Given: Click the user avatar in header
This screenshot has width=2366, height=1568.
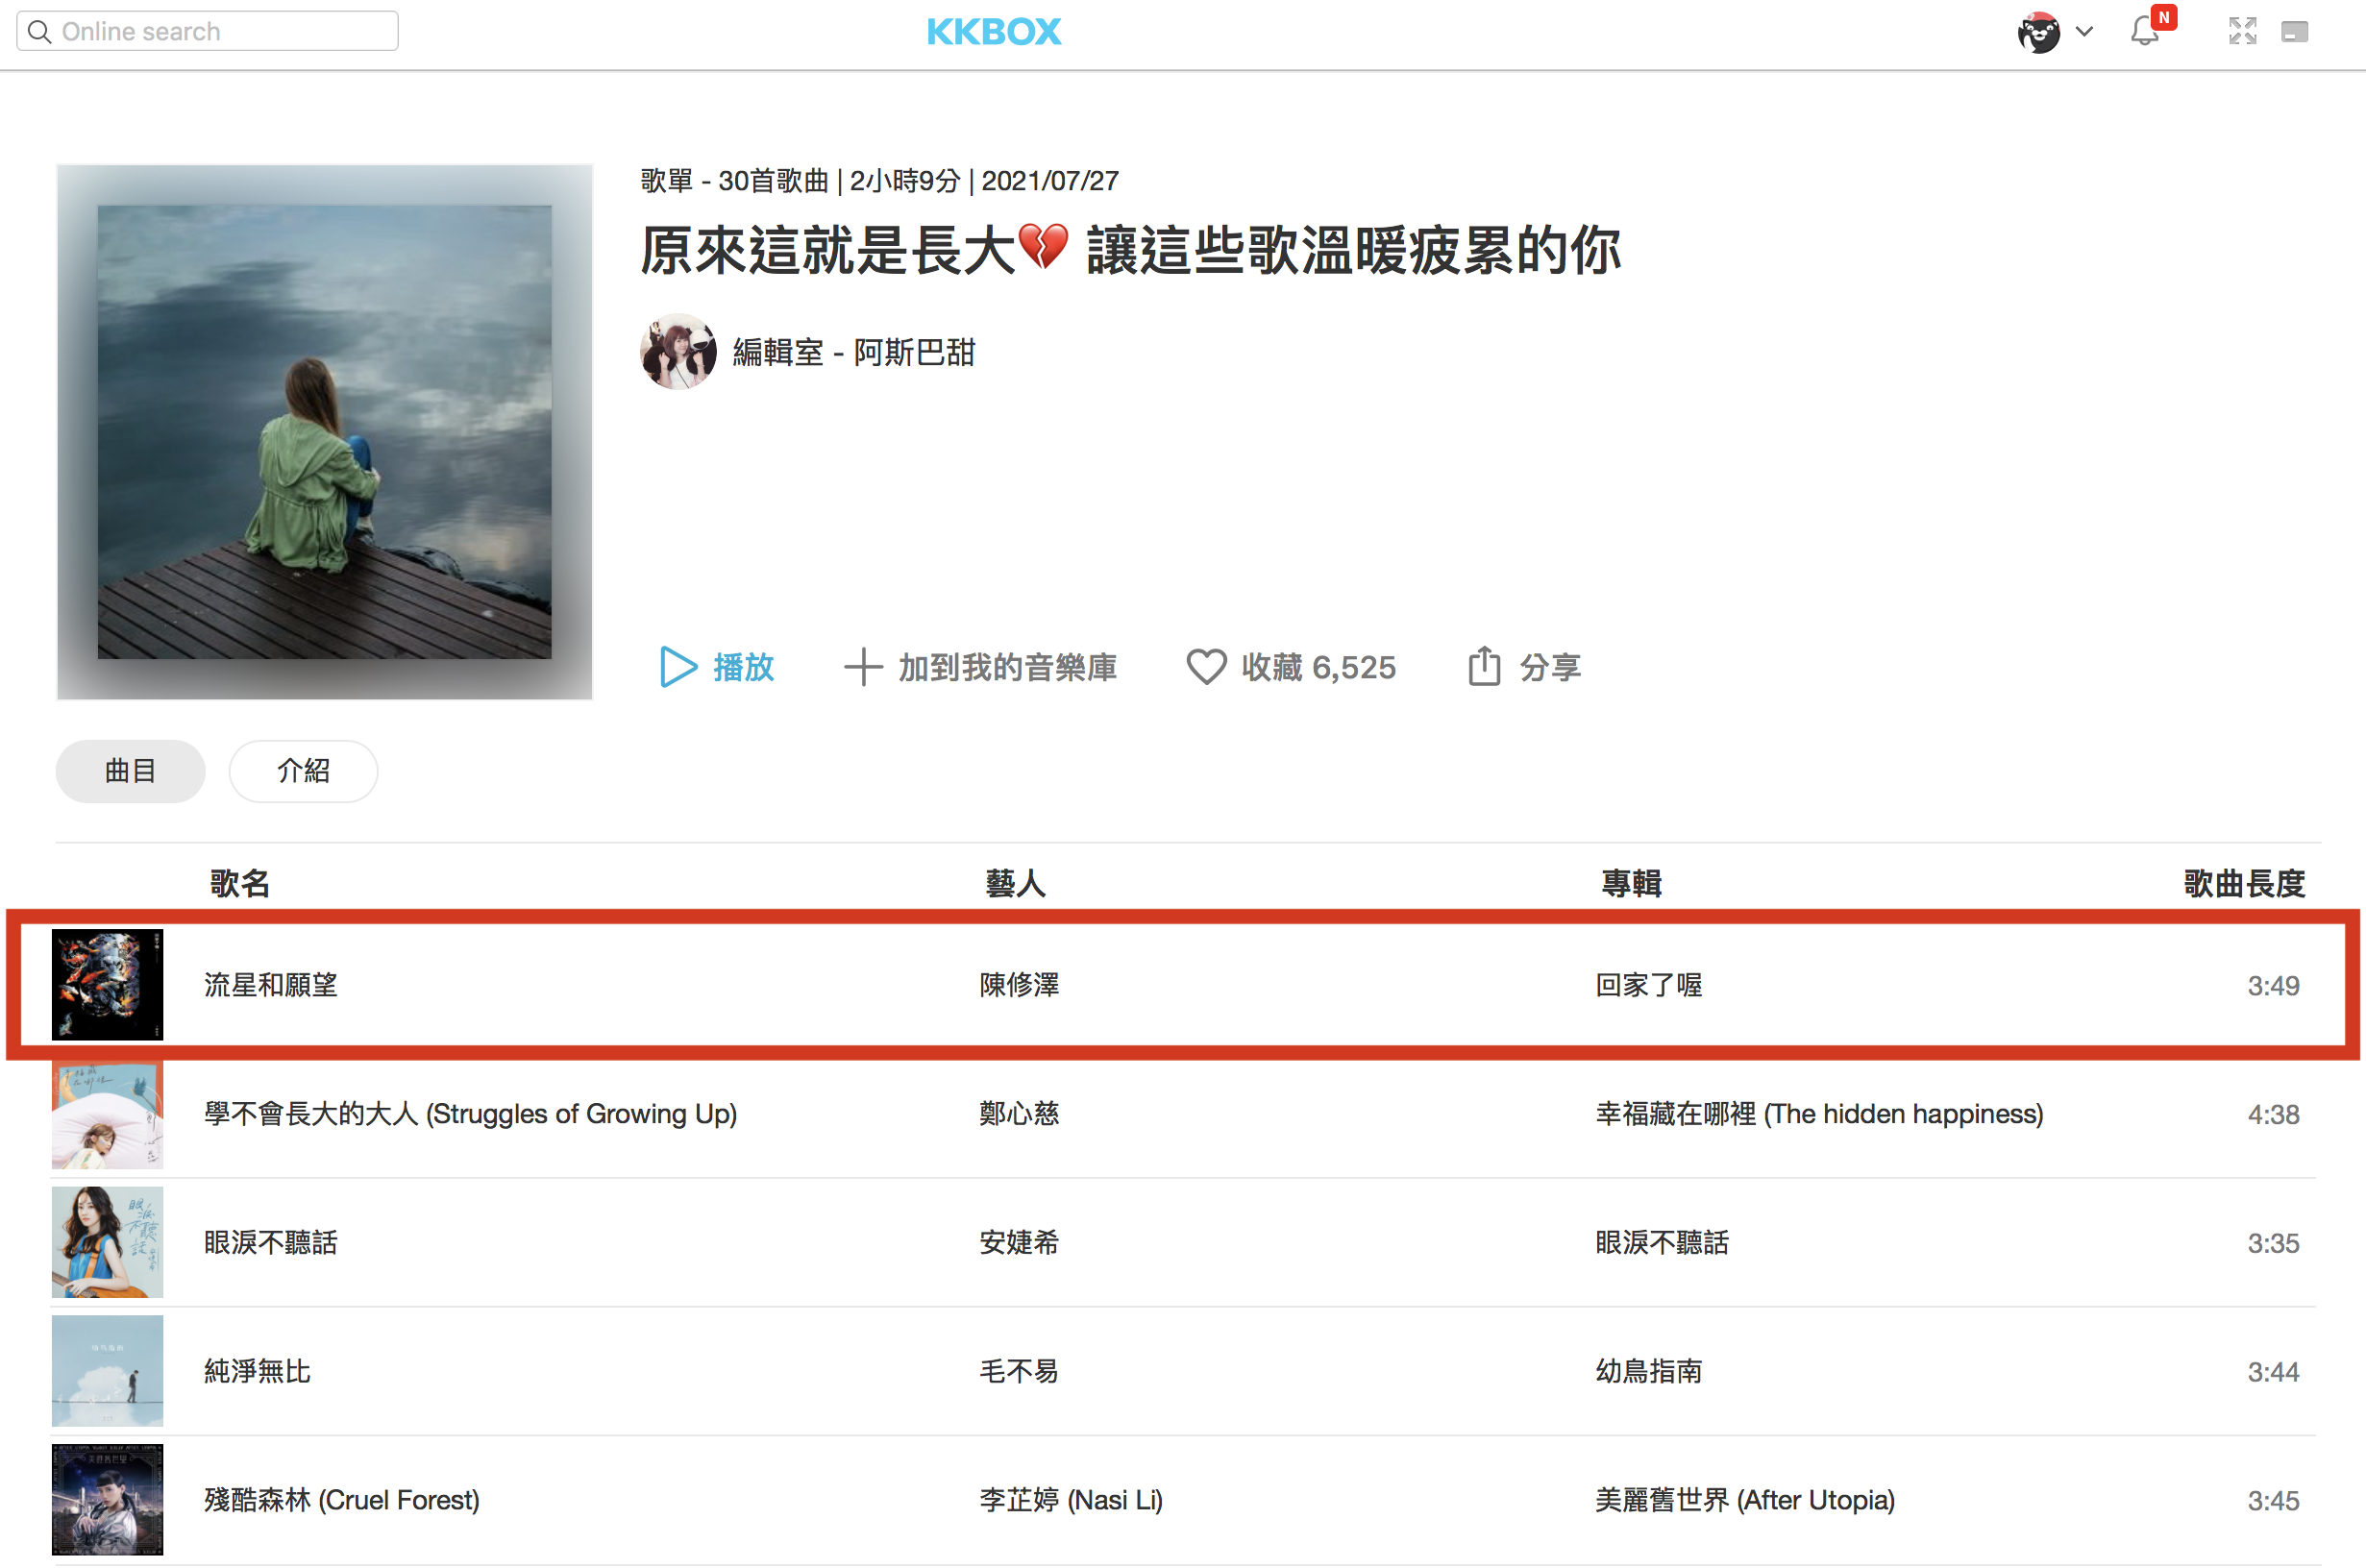Looking at the screenshot, I should coord(2038,32).
